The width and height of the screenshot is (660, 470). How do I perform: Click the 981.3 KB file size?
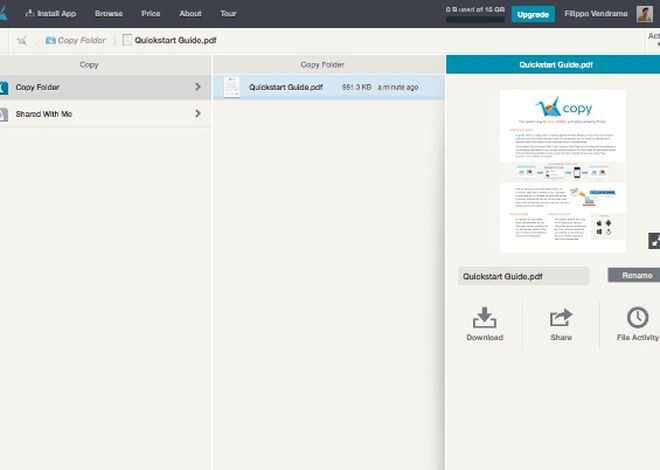pyautogui.click(x=357, y=87)
